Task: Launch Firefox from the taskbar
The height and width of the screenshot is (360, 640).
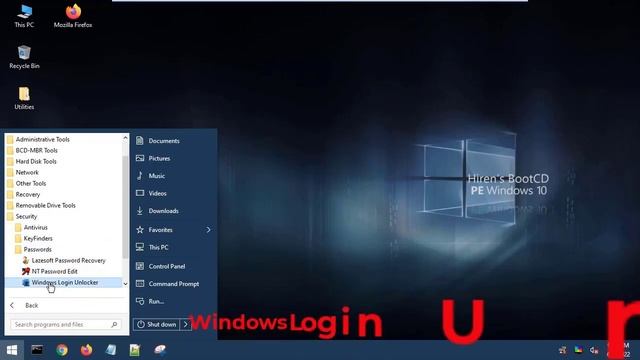Action: (x=86, y=350)
